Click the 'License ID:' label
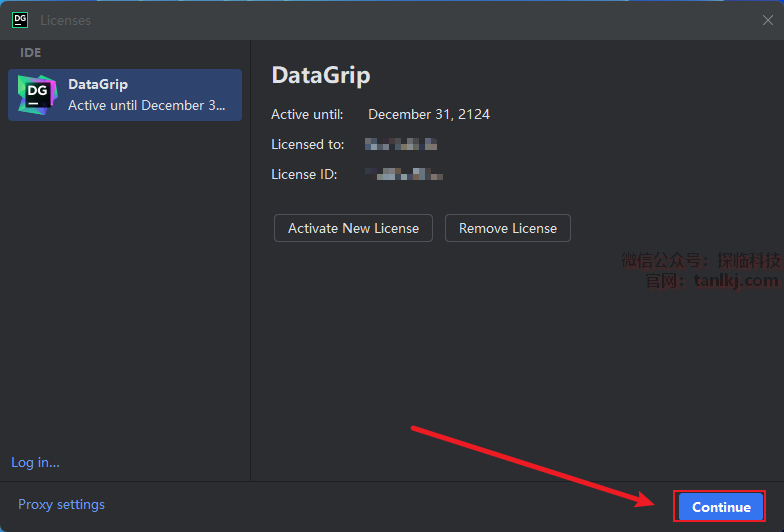 [x=304, y=174]
